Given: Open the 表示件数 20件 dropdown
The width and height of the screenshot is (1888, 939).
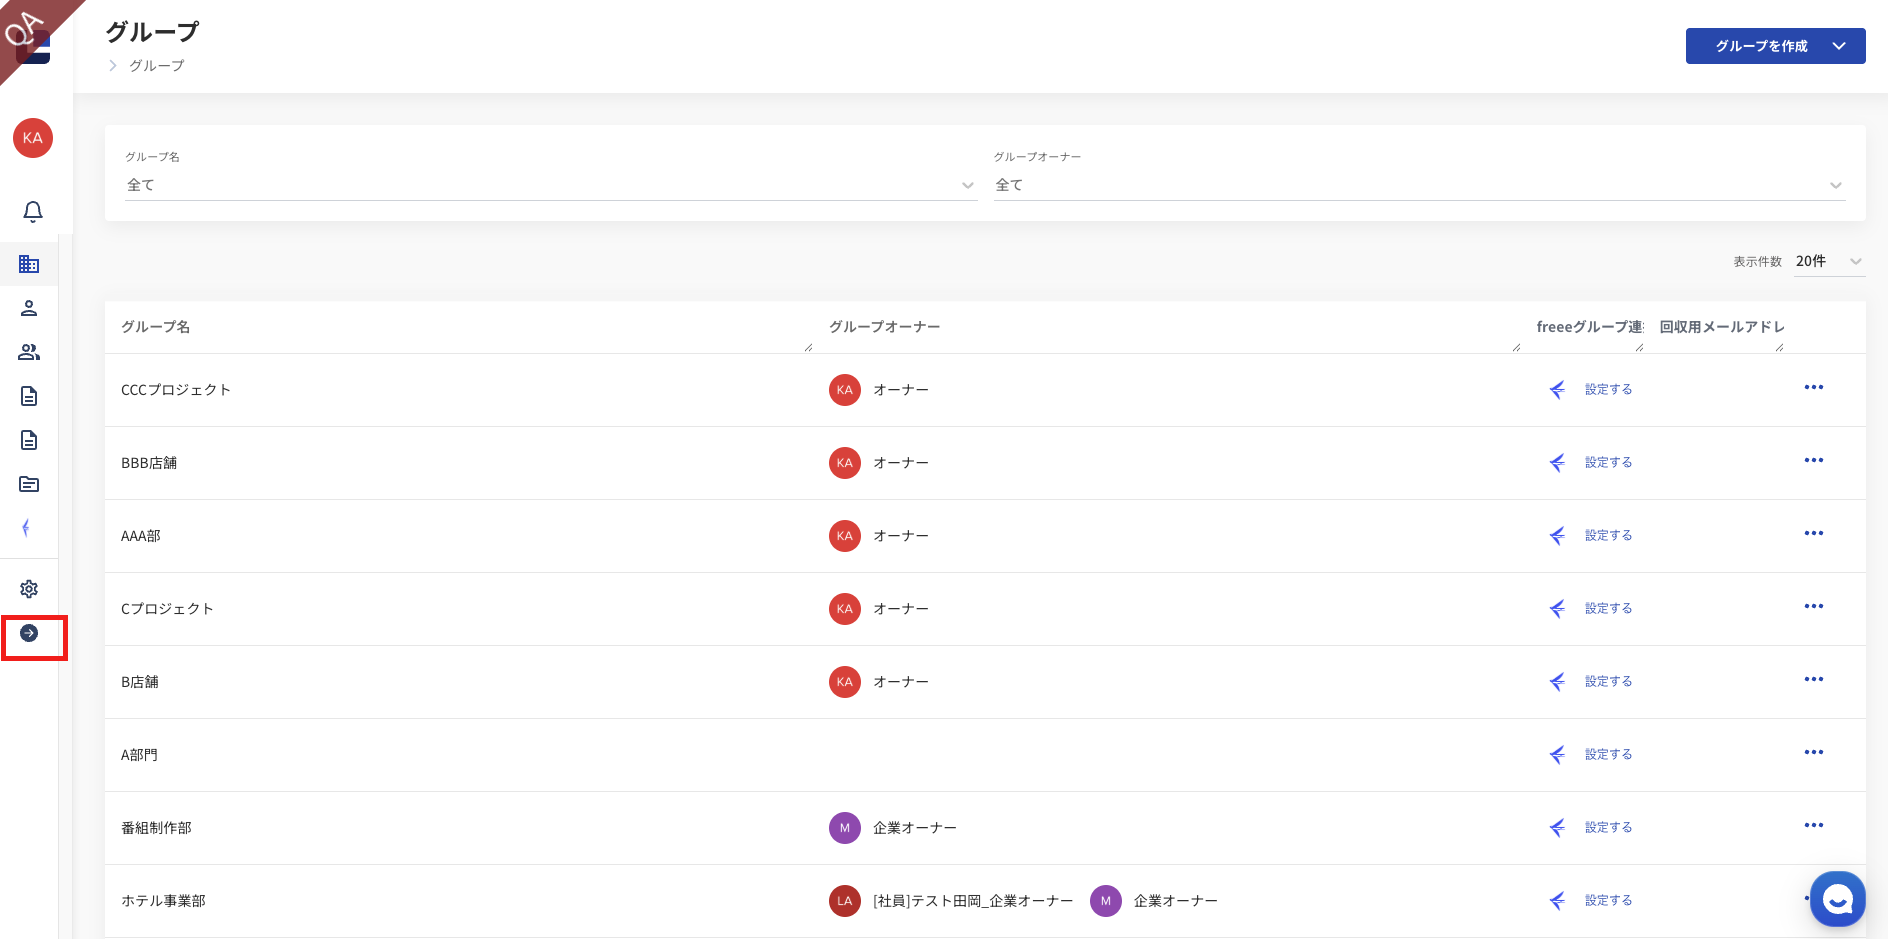Looking at the screenshot, I should tap(1828, 261).
